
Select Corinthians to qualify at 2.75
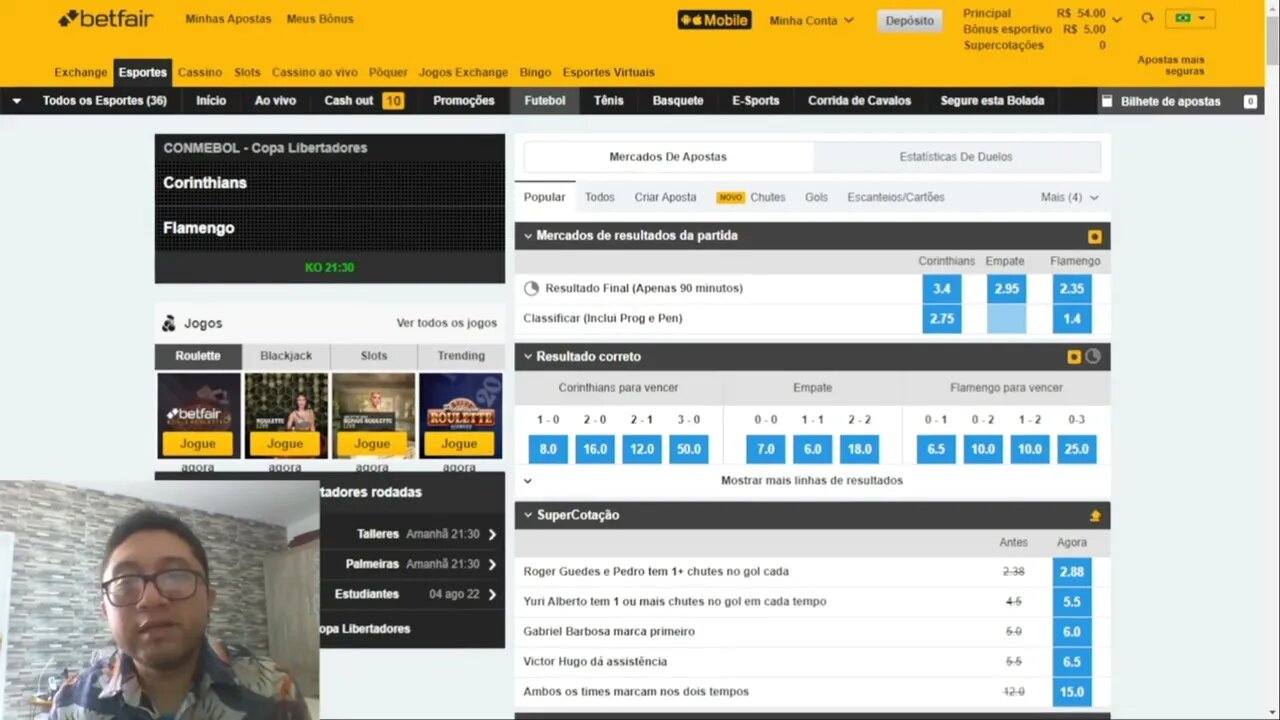pyautogui.click(x=942, y=319)
